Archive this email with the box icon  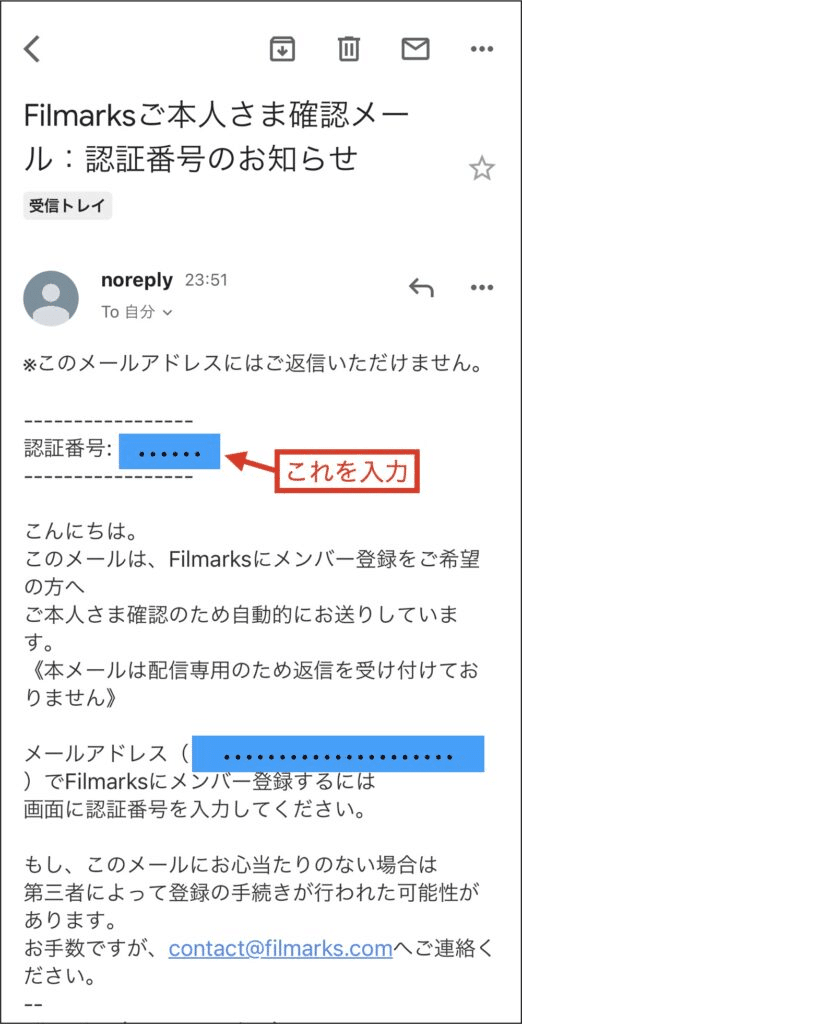[x=282, y=49]
